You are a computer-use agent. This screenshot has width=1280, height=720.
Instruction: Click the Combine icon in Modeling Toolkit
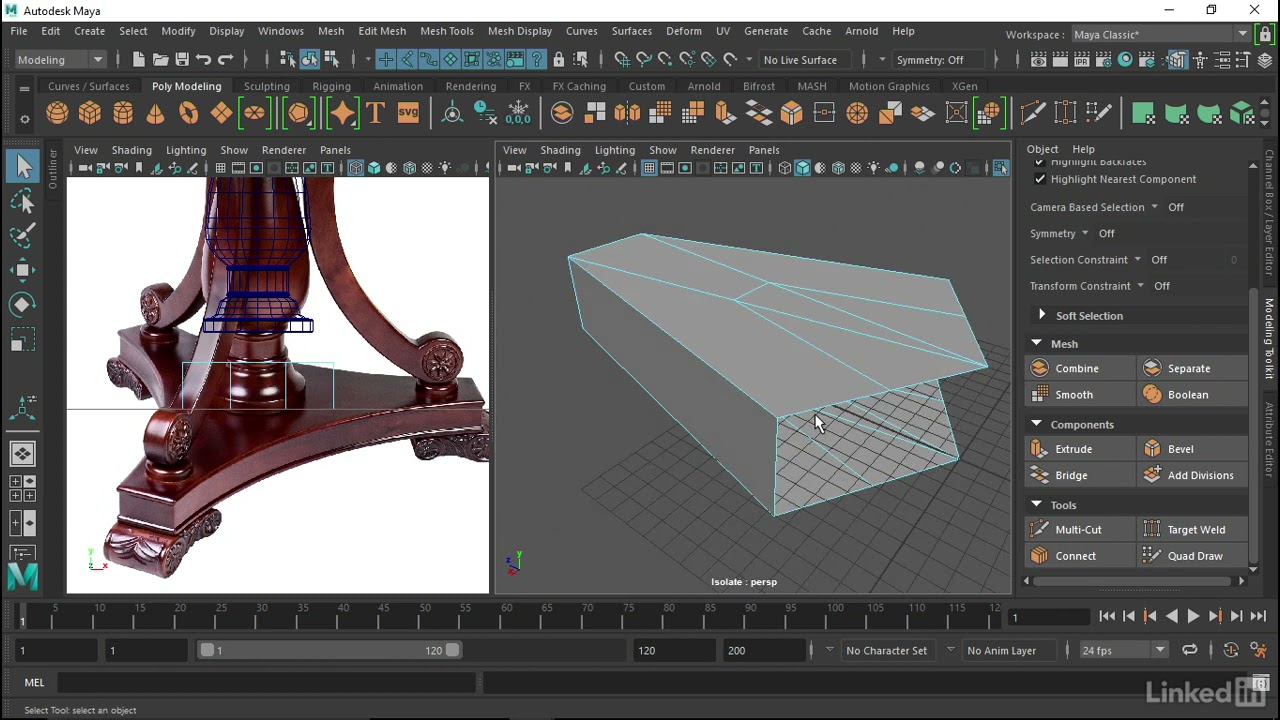1040,368
